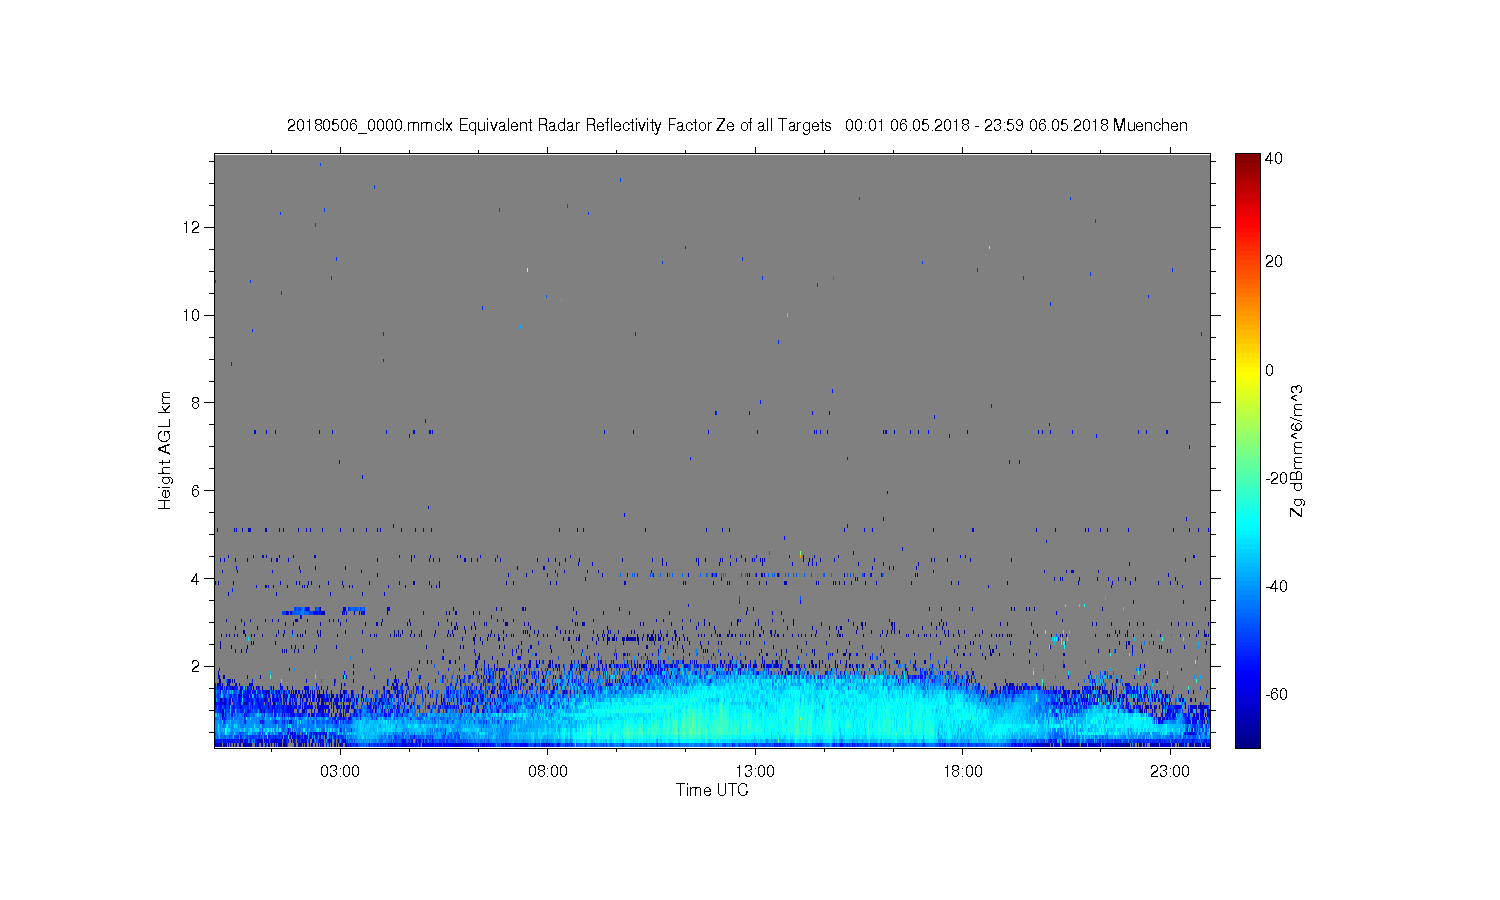The width and height of the screenshot is (1500, 900).
Task: Click the height tick label '12'
Action: 192,227
